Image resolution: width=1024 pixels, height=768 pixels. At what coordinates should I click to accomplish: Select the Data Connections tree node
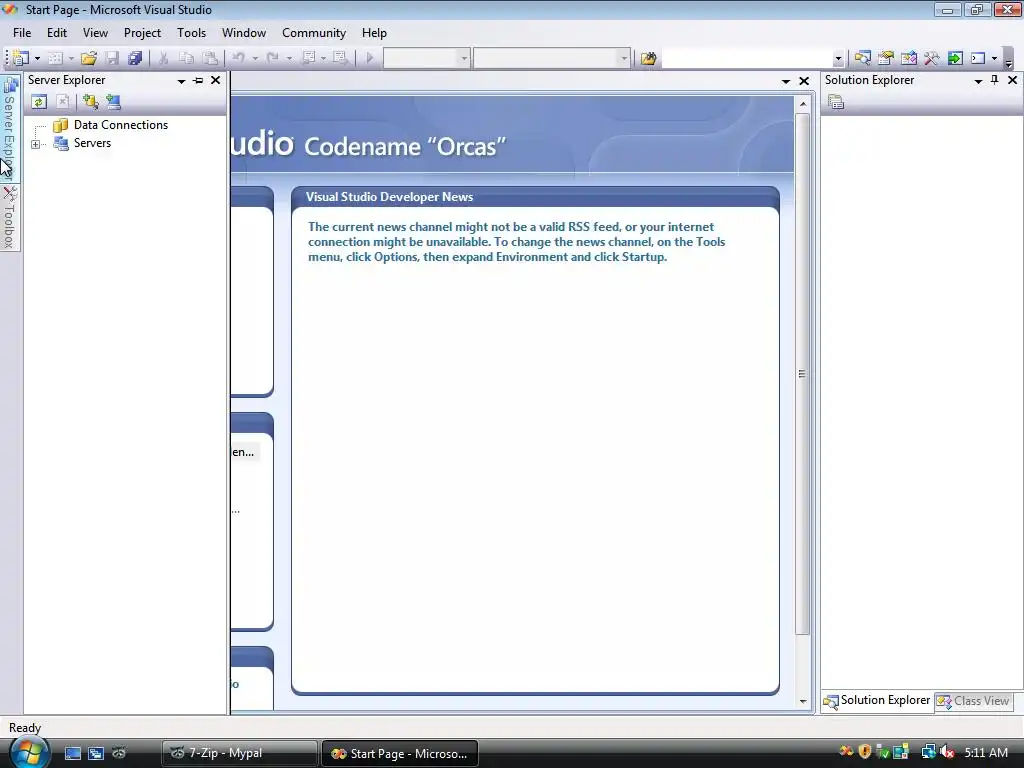click(120, 125)
